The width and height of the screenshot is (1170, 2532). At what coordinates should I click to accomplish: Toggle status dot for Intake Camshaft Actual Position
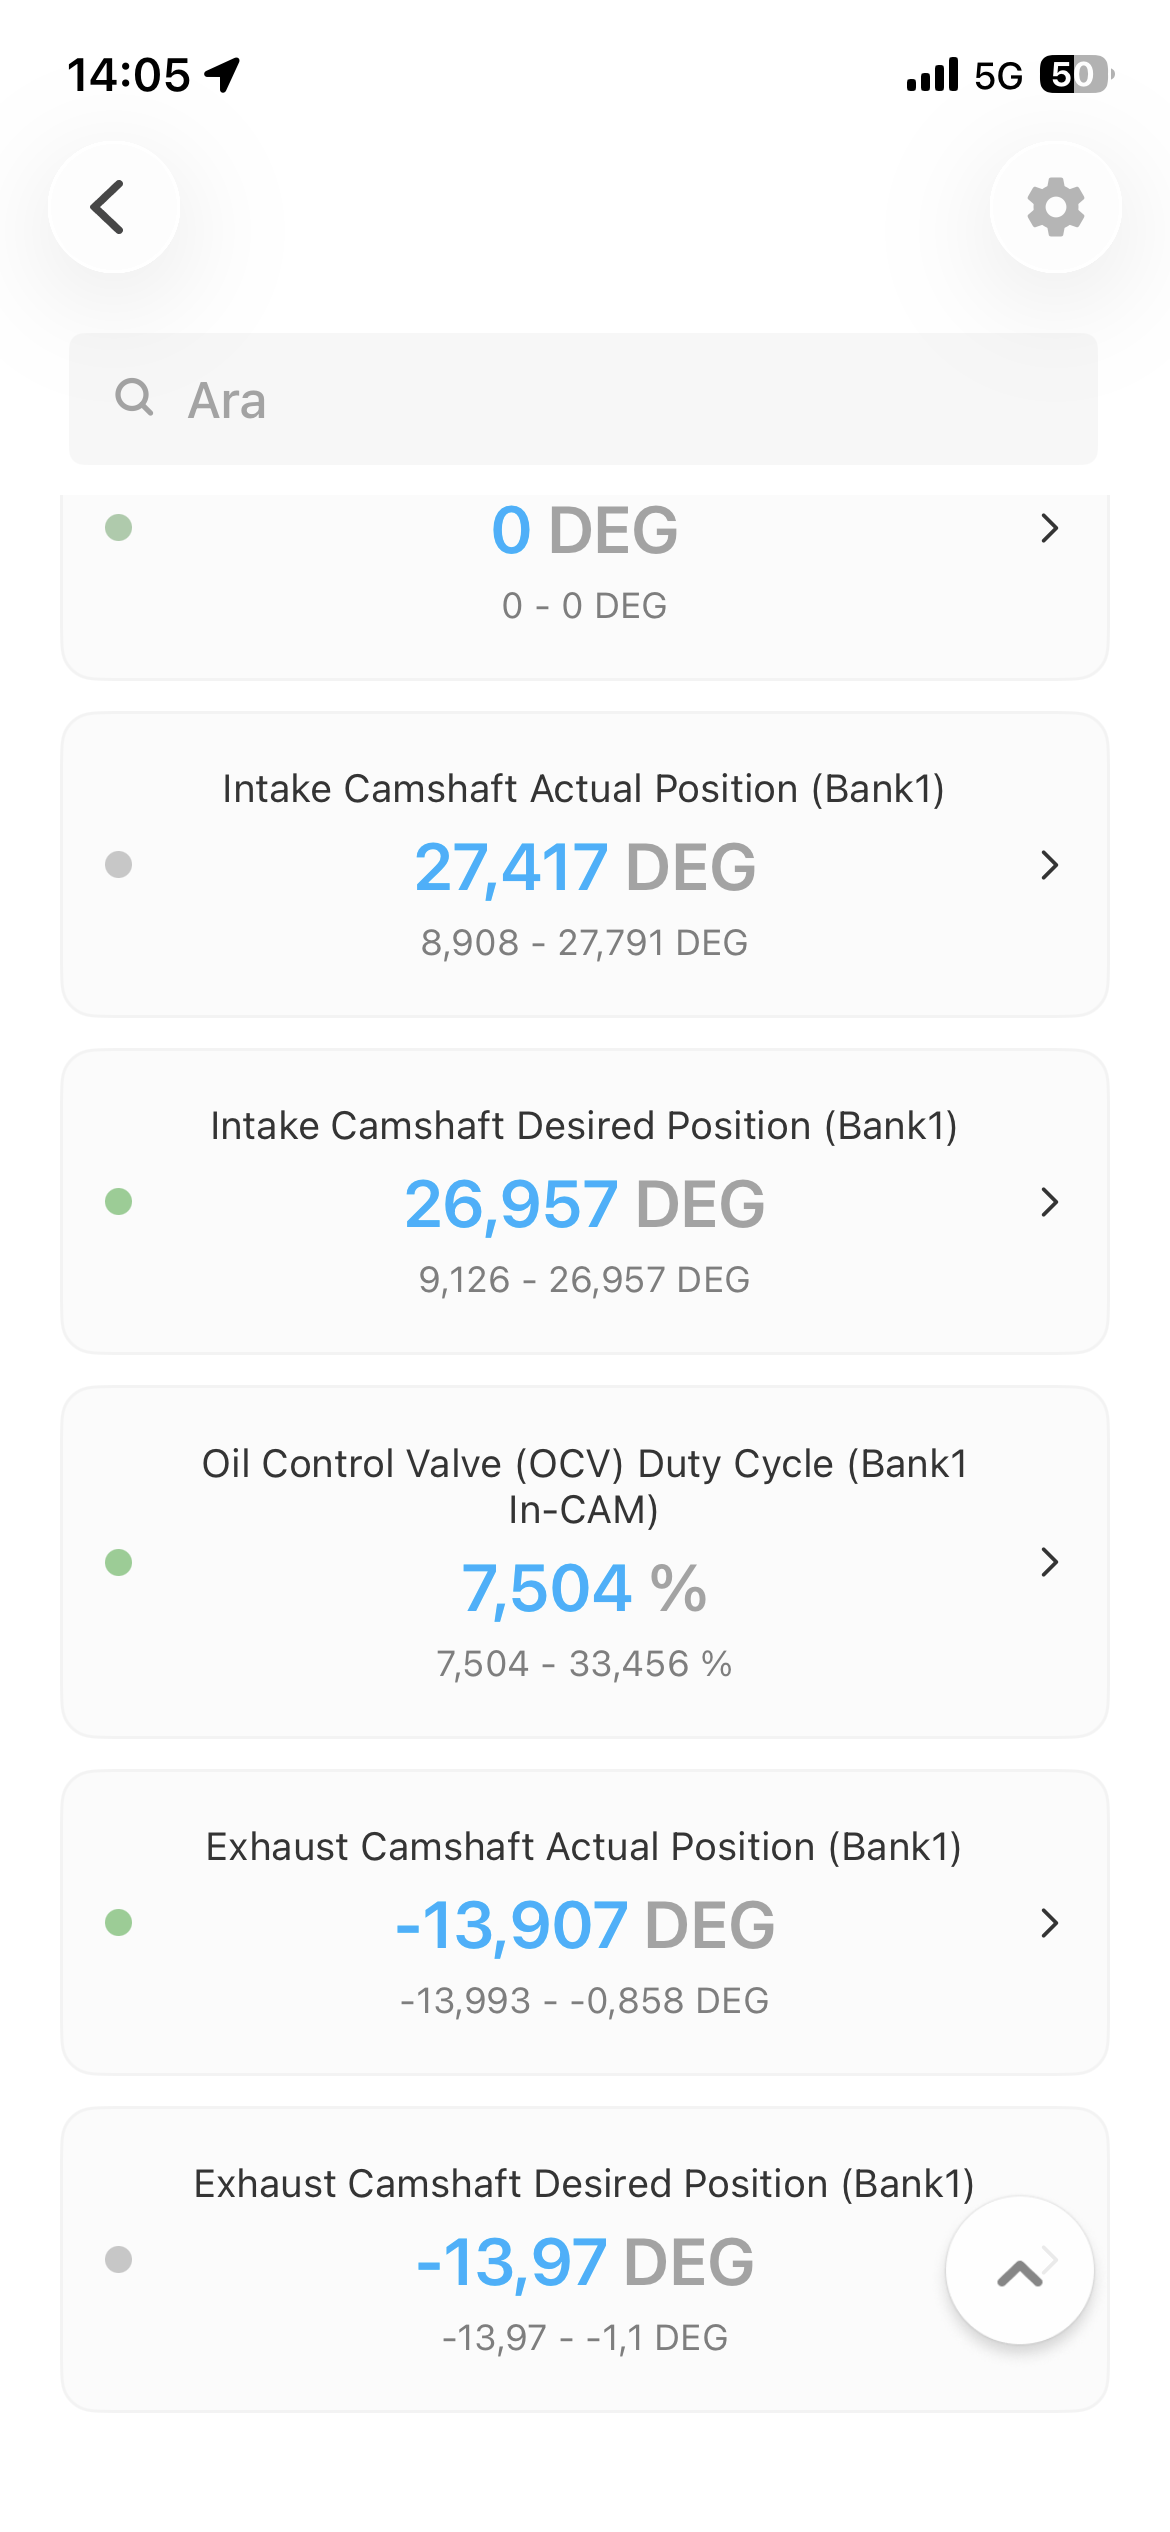click(x=119, y=864)
